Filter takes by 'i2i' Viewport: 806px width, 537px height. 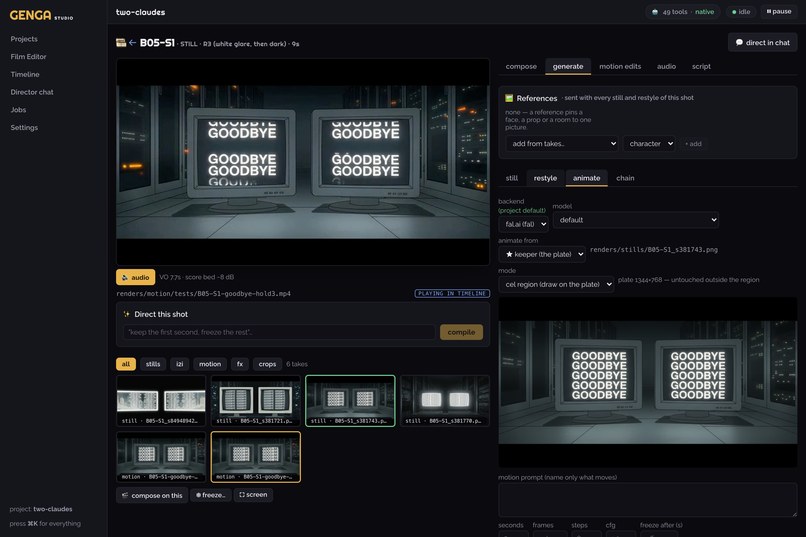(x=179, y=364)
